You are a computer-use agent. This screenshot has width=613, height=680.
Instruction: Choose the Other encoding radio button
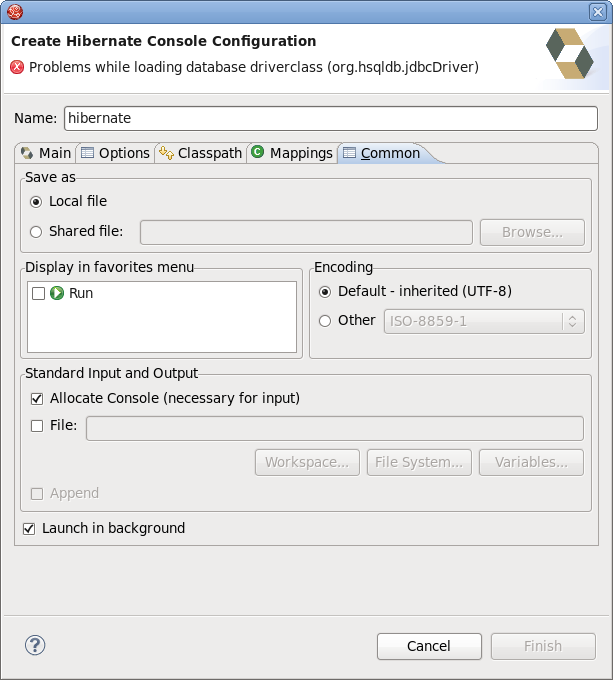325,320
